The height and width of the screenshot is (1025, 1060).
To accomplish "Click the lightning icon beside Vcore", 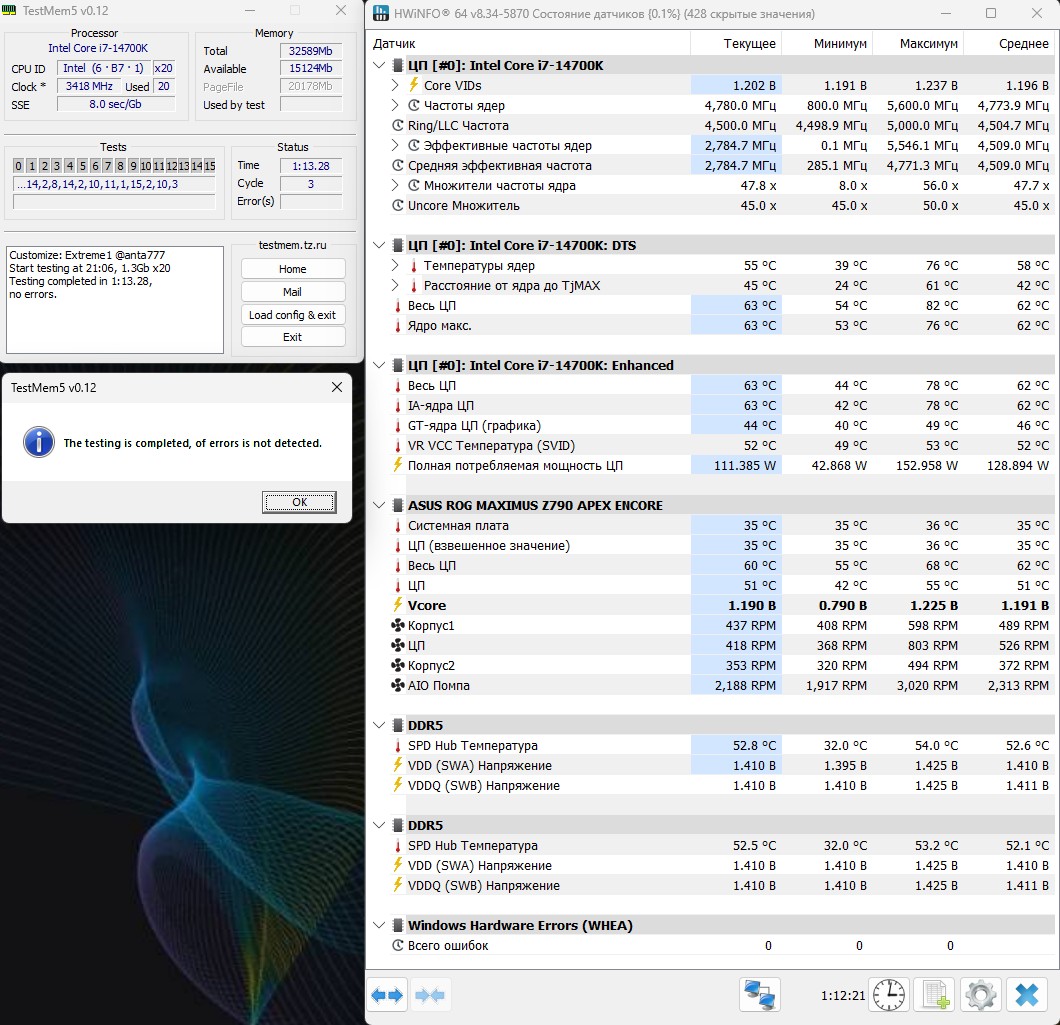I will tap(398, 605).
